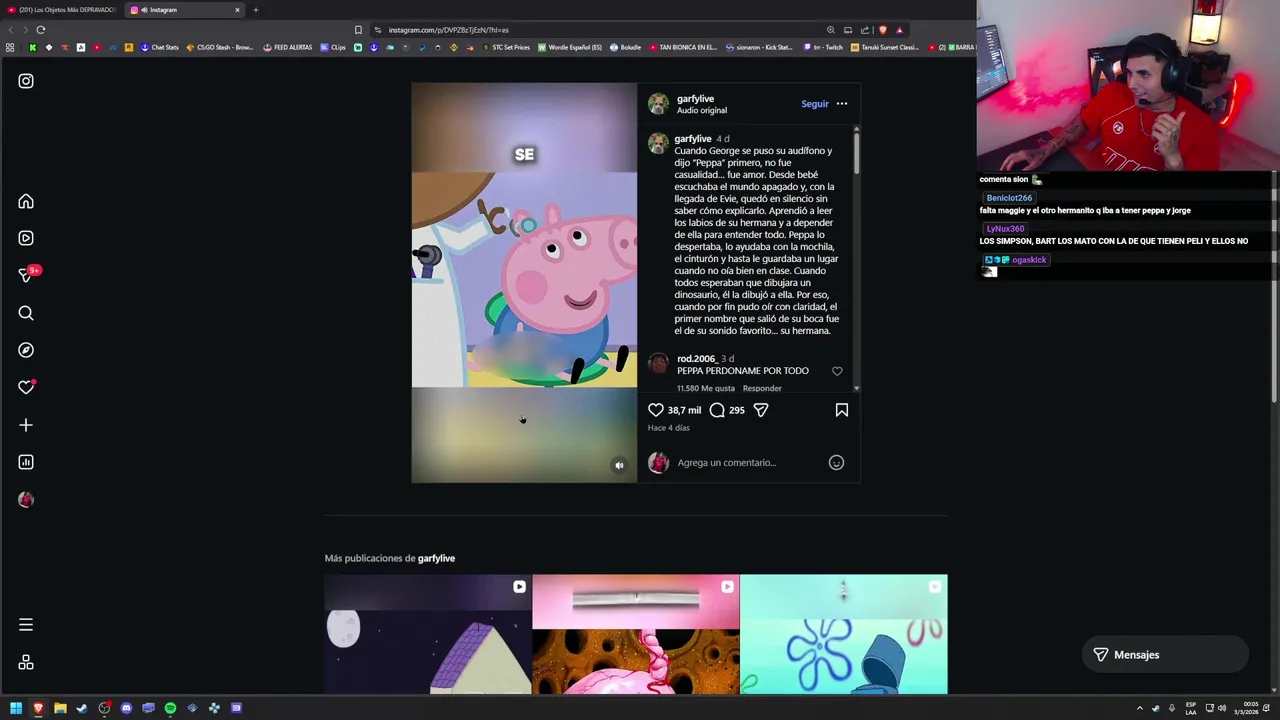
Task: Create a new post with plus icon
Action: (x=26, y=425)
